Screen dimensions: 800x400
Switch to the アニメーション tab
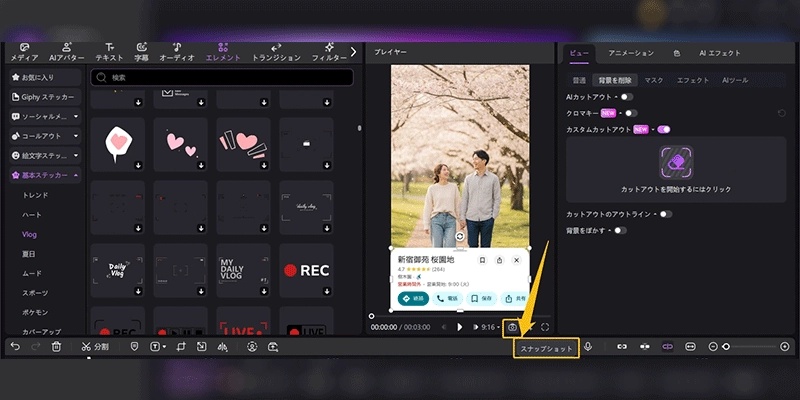(x=631, y=53)
